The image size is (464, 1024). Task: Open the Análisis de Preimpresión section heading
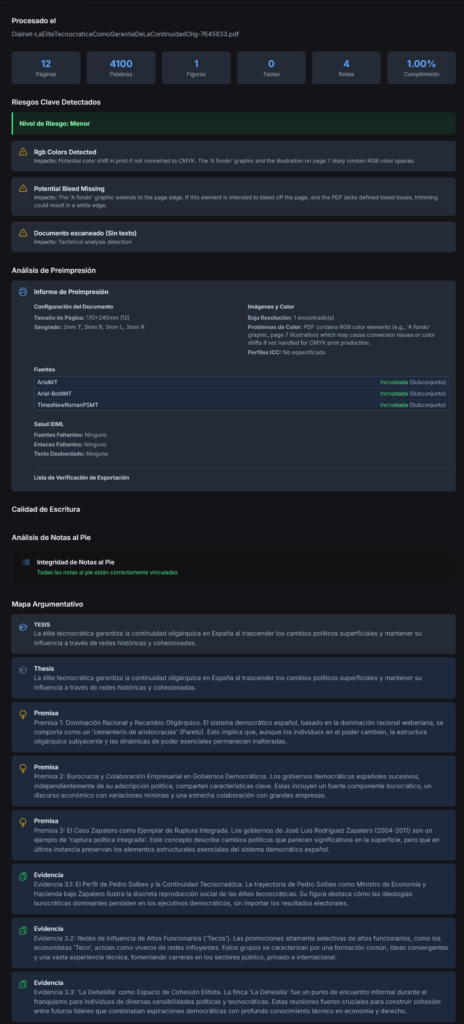pos(54,270)
